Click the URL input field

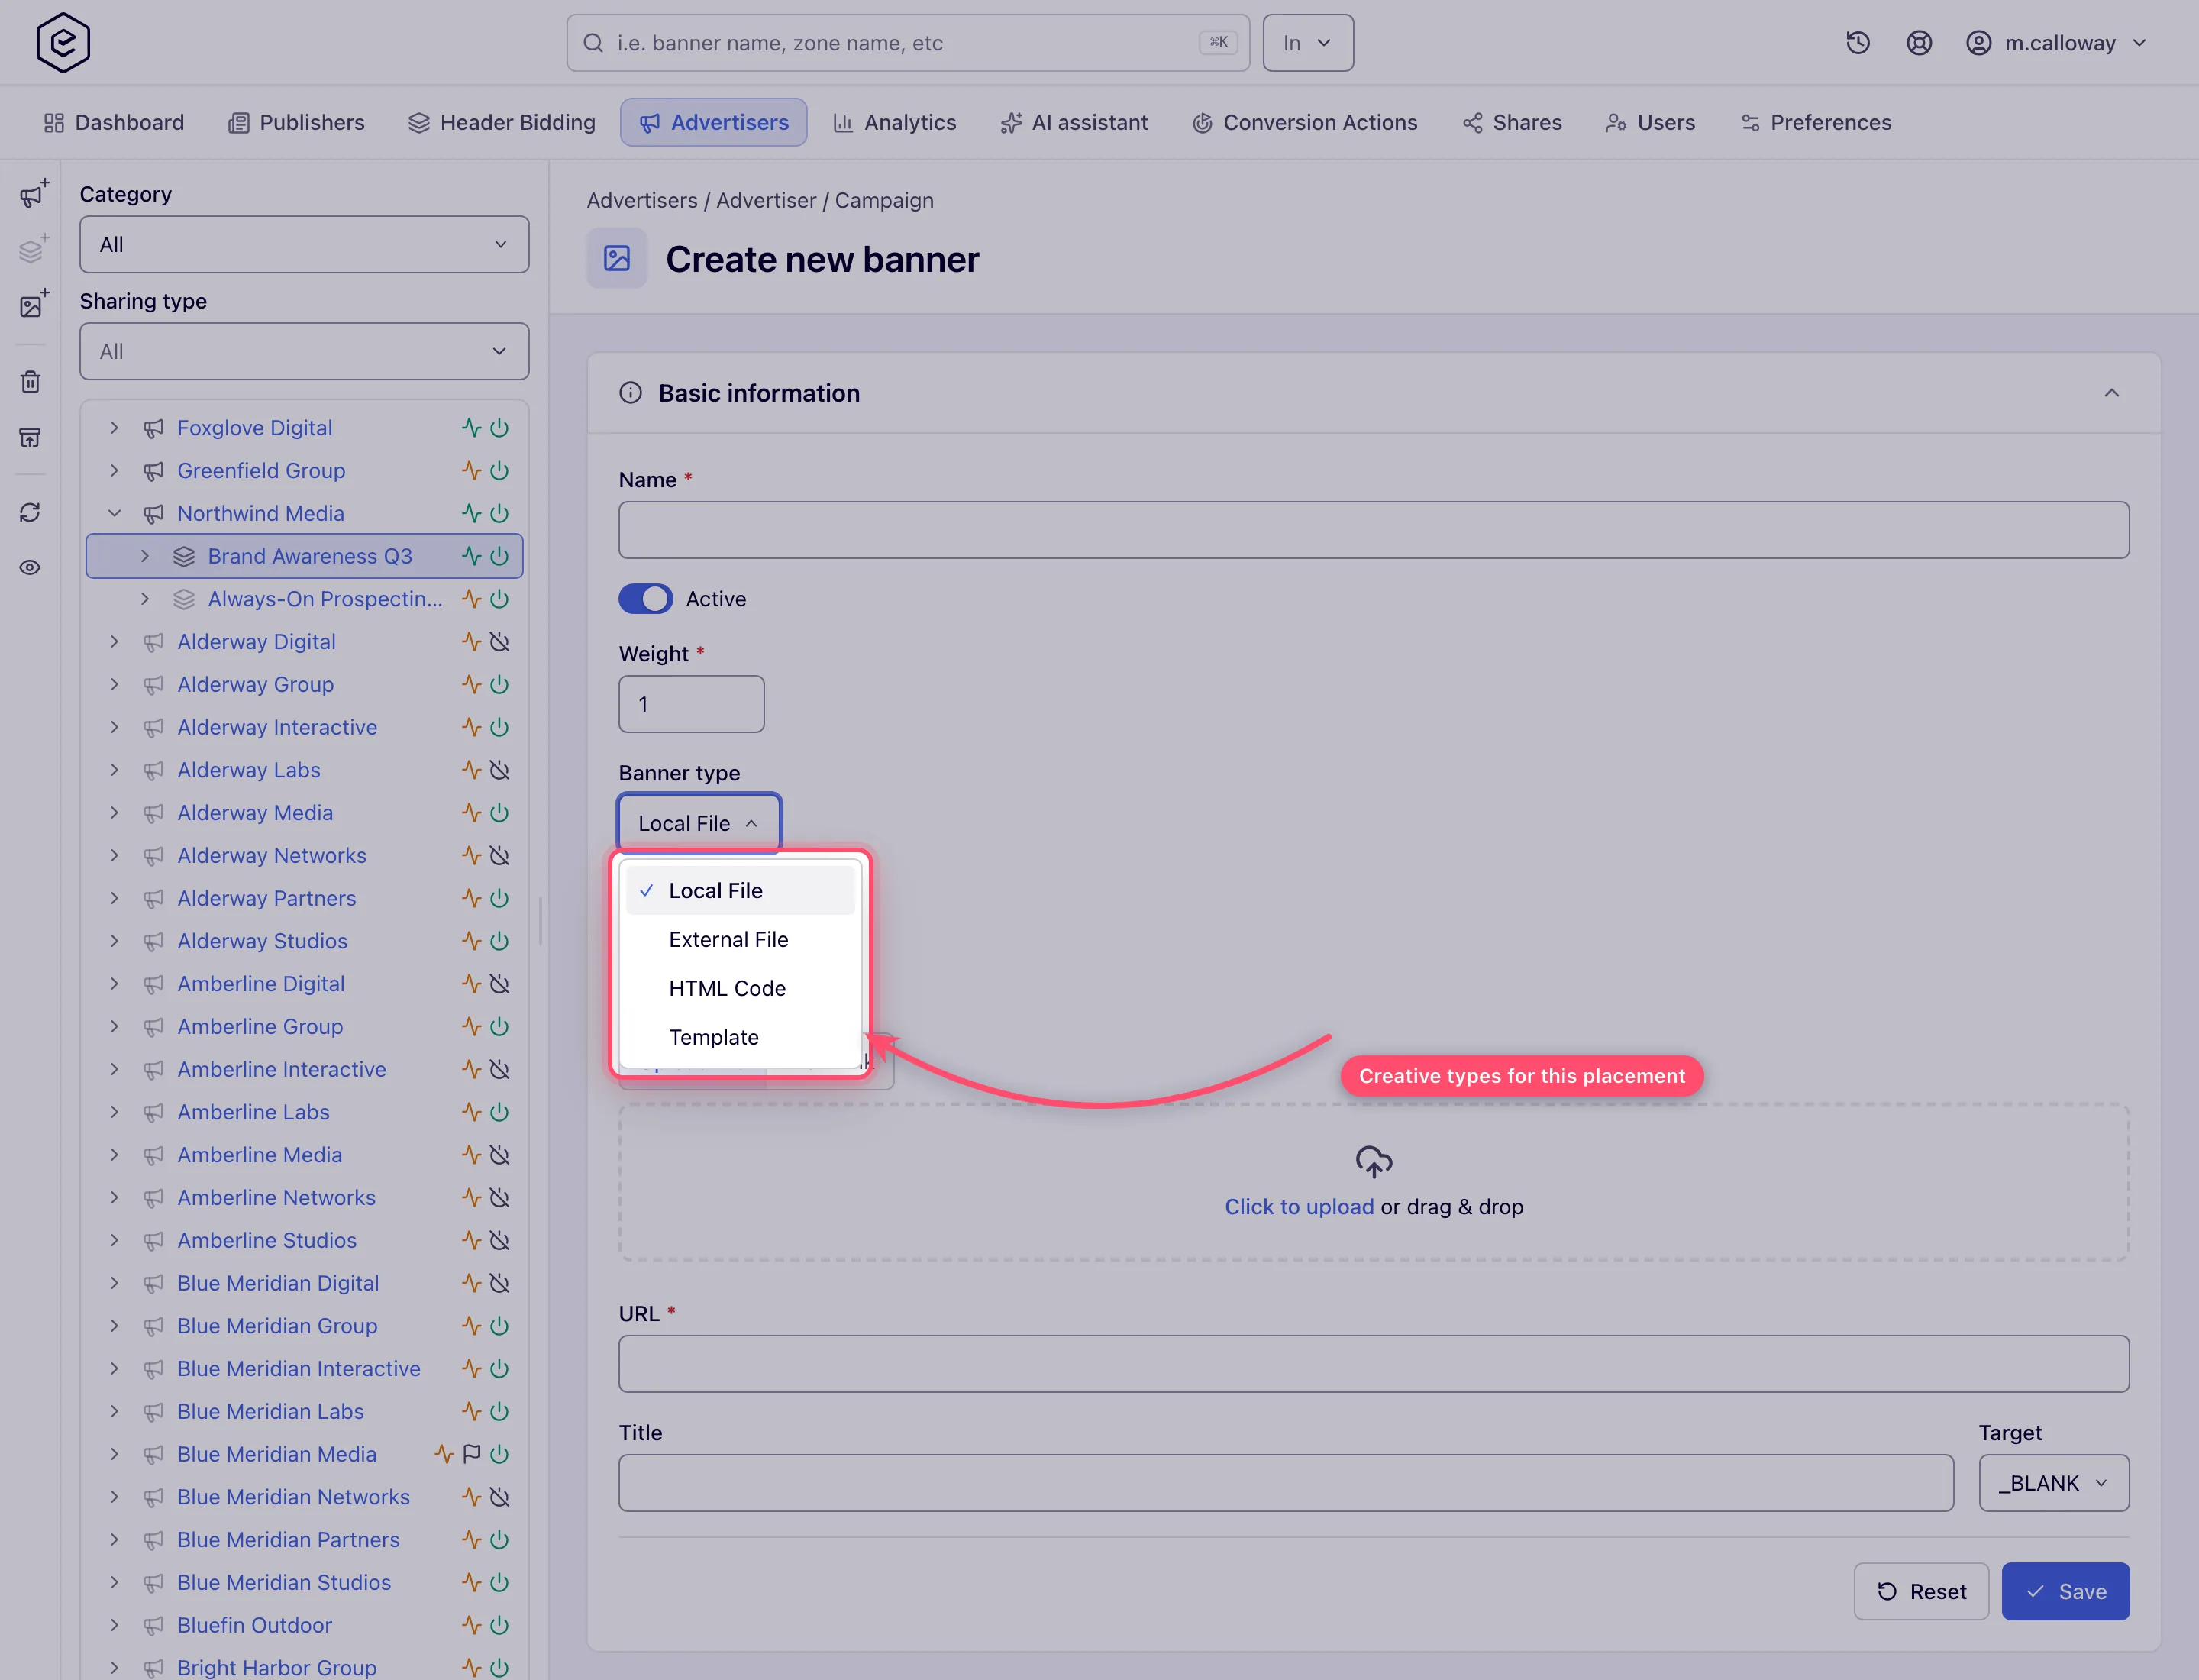click(x=1373, y=1364)
